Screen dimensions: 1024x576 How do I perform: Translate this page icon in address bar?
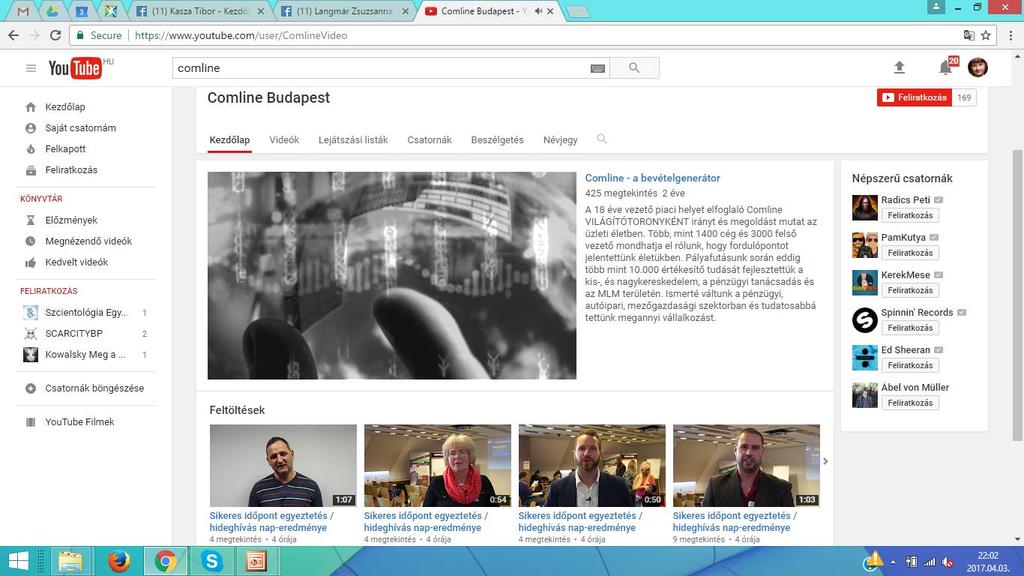968,35
